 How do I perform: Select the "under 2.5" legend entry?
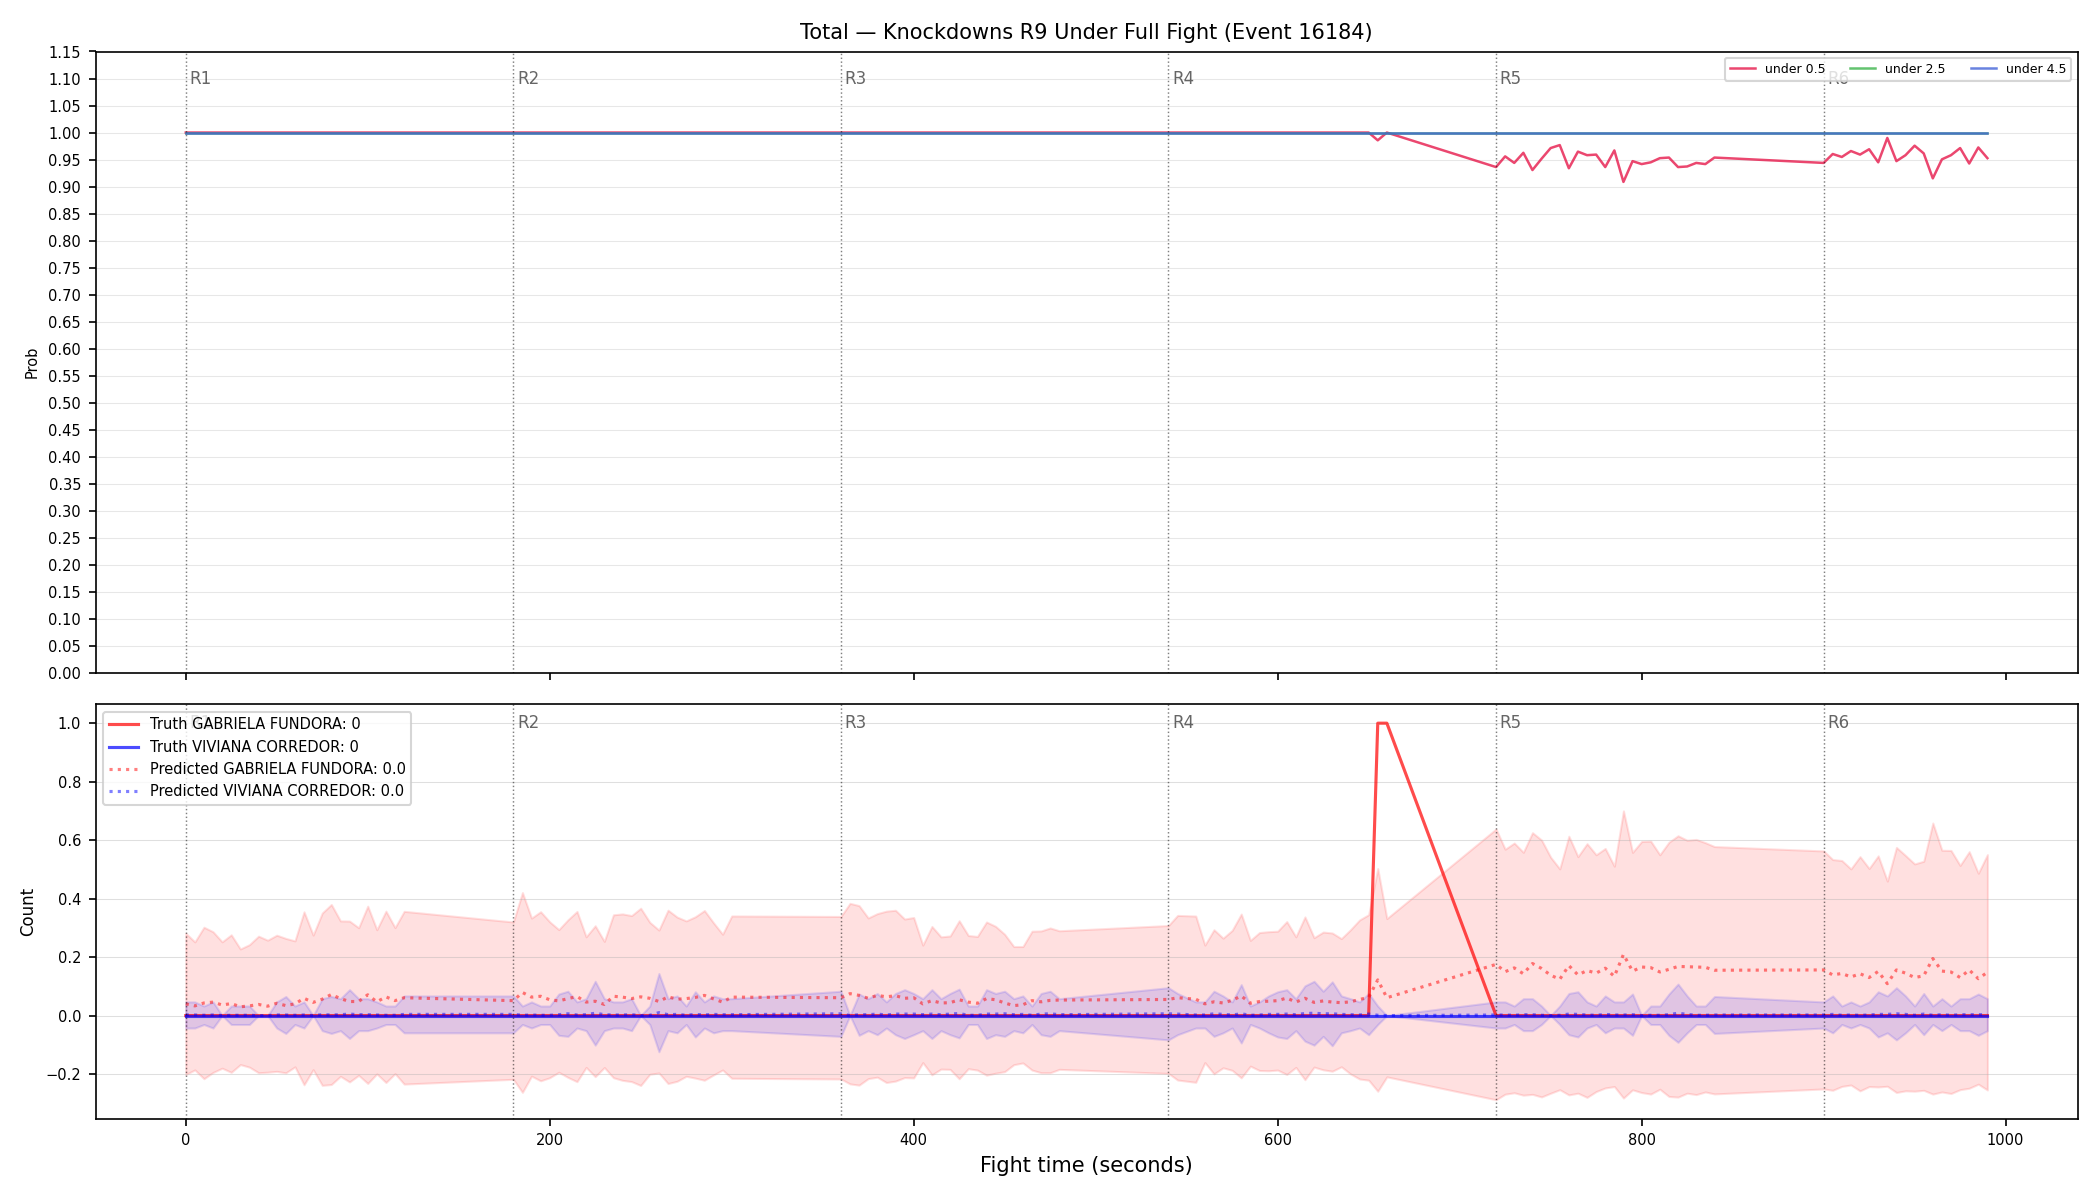1898,69
